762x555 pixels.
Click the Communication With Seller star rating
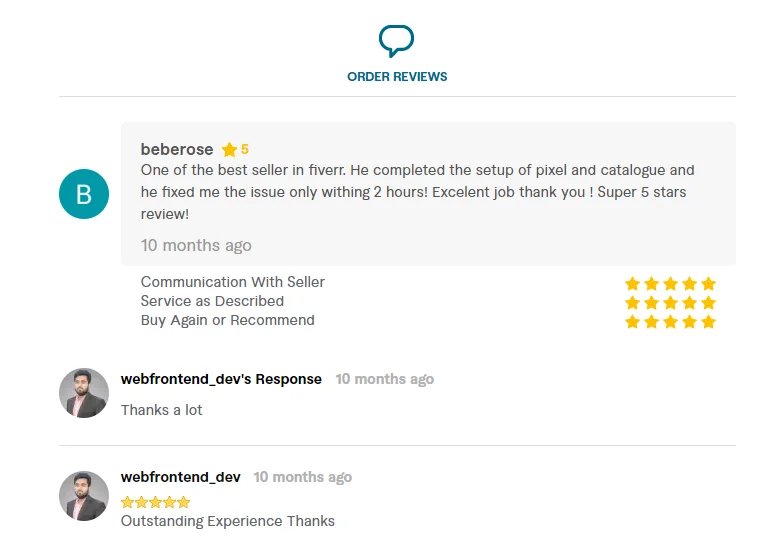point(670,284)
